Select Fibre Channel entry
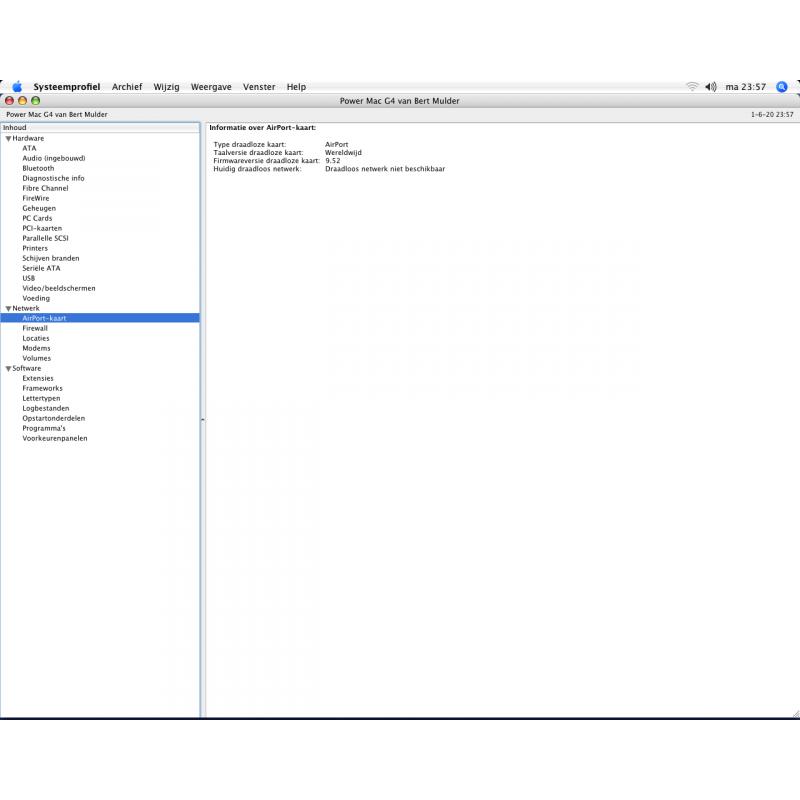Screen dimensions: 800x800 [45, 188]
